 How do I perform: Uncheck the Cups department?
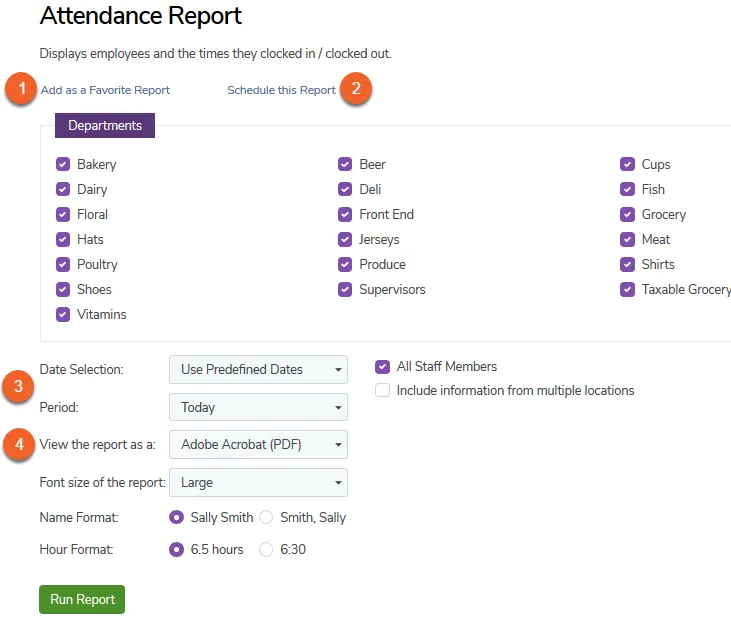click(x=628, y=164)
